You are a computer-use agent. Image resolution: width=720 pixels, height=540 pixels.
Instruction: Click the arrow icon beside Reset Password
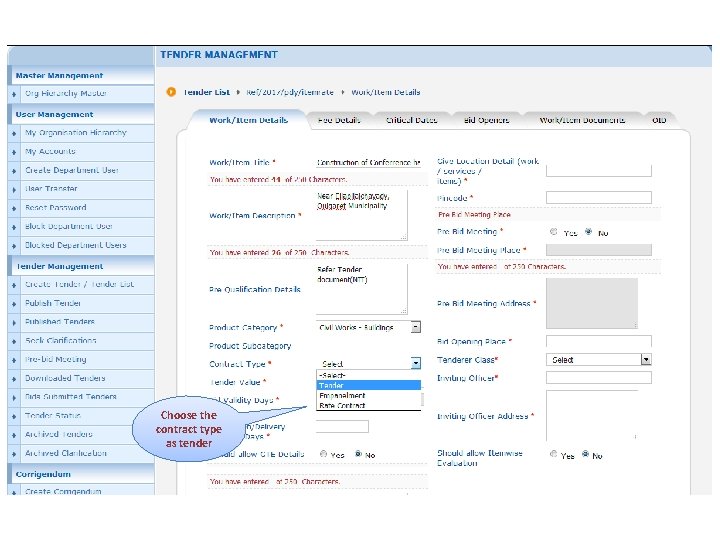(14, 209)
